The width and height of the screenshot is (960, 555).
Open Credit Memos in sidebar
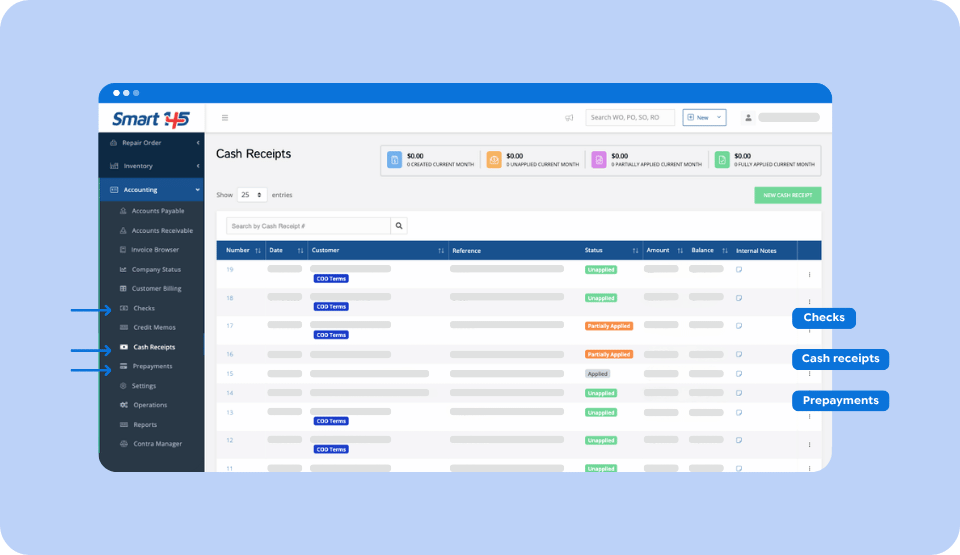tap(154, 327)
